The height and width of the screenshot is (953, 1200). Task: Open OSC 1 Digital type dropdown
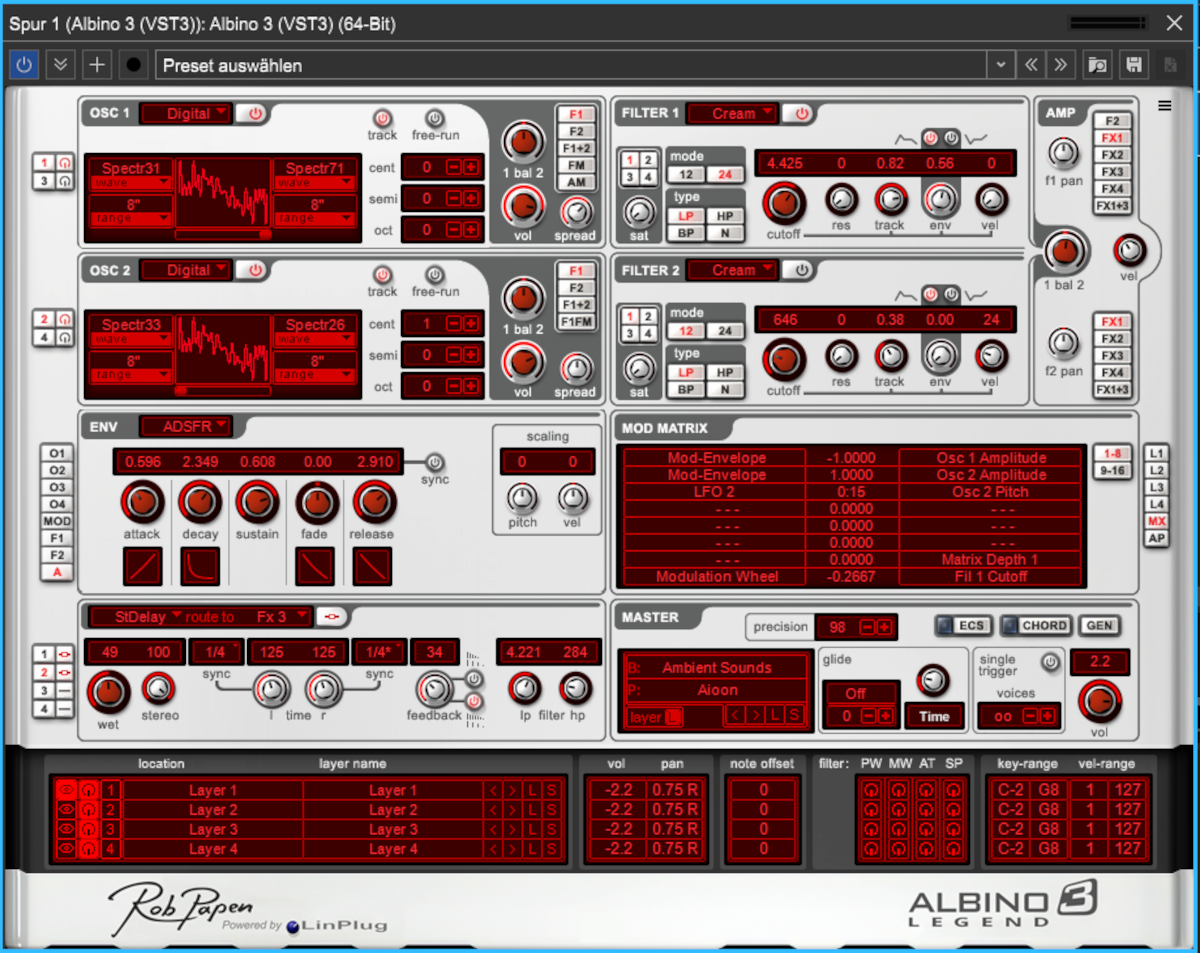pyautogui.click(x=186, y=114)
